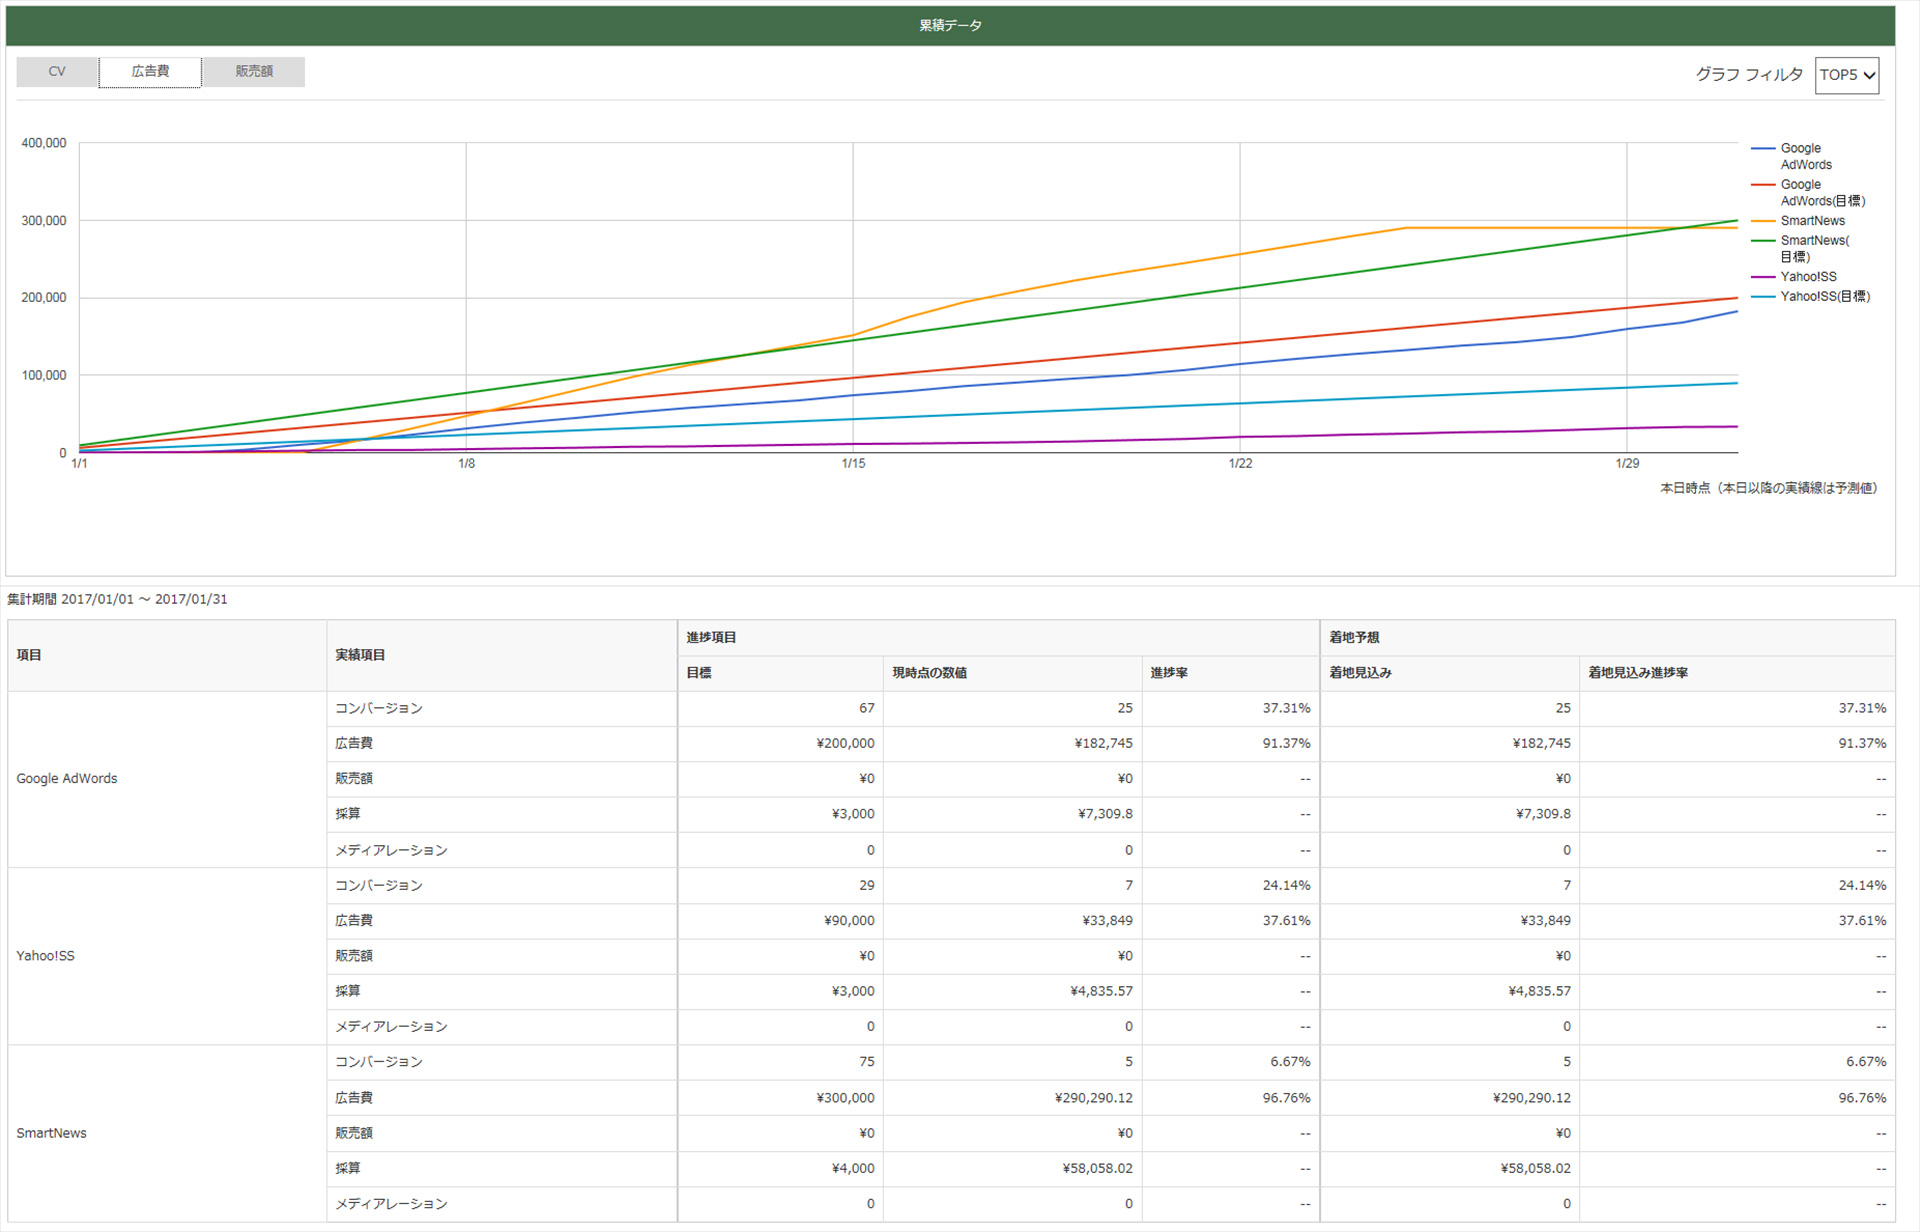Select the Yahoo!SS row label
This screenshot has width=1920, height=1232.
coord(46,956)
